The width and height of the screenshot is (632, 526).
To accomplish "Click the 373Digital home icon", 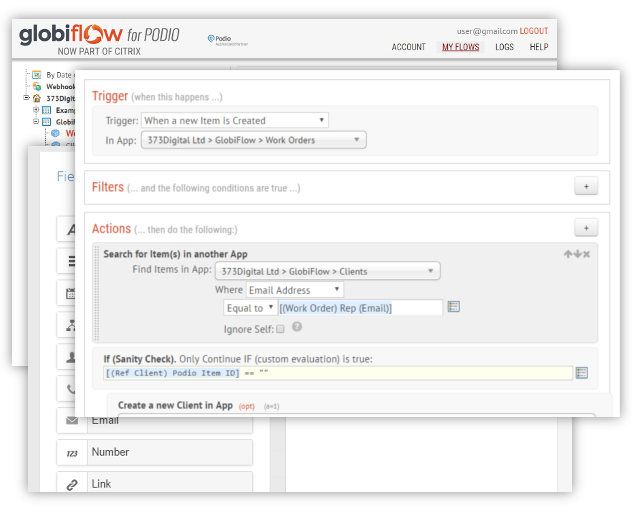I will [37, 98].
